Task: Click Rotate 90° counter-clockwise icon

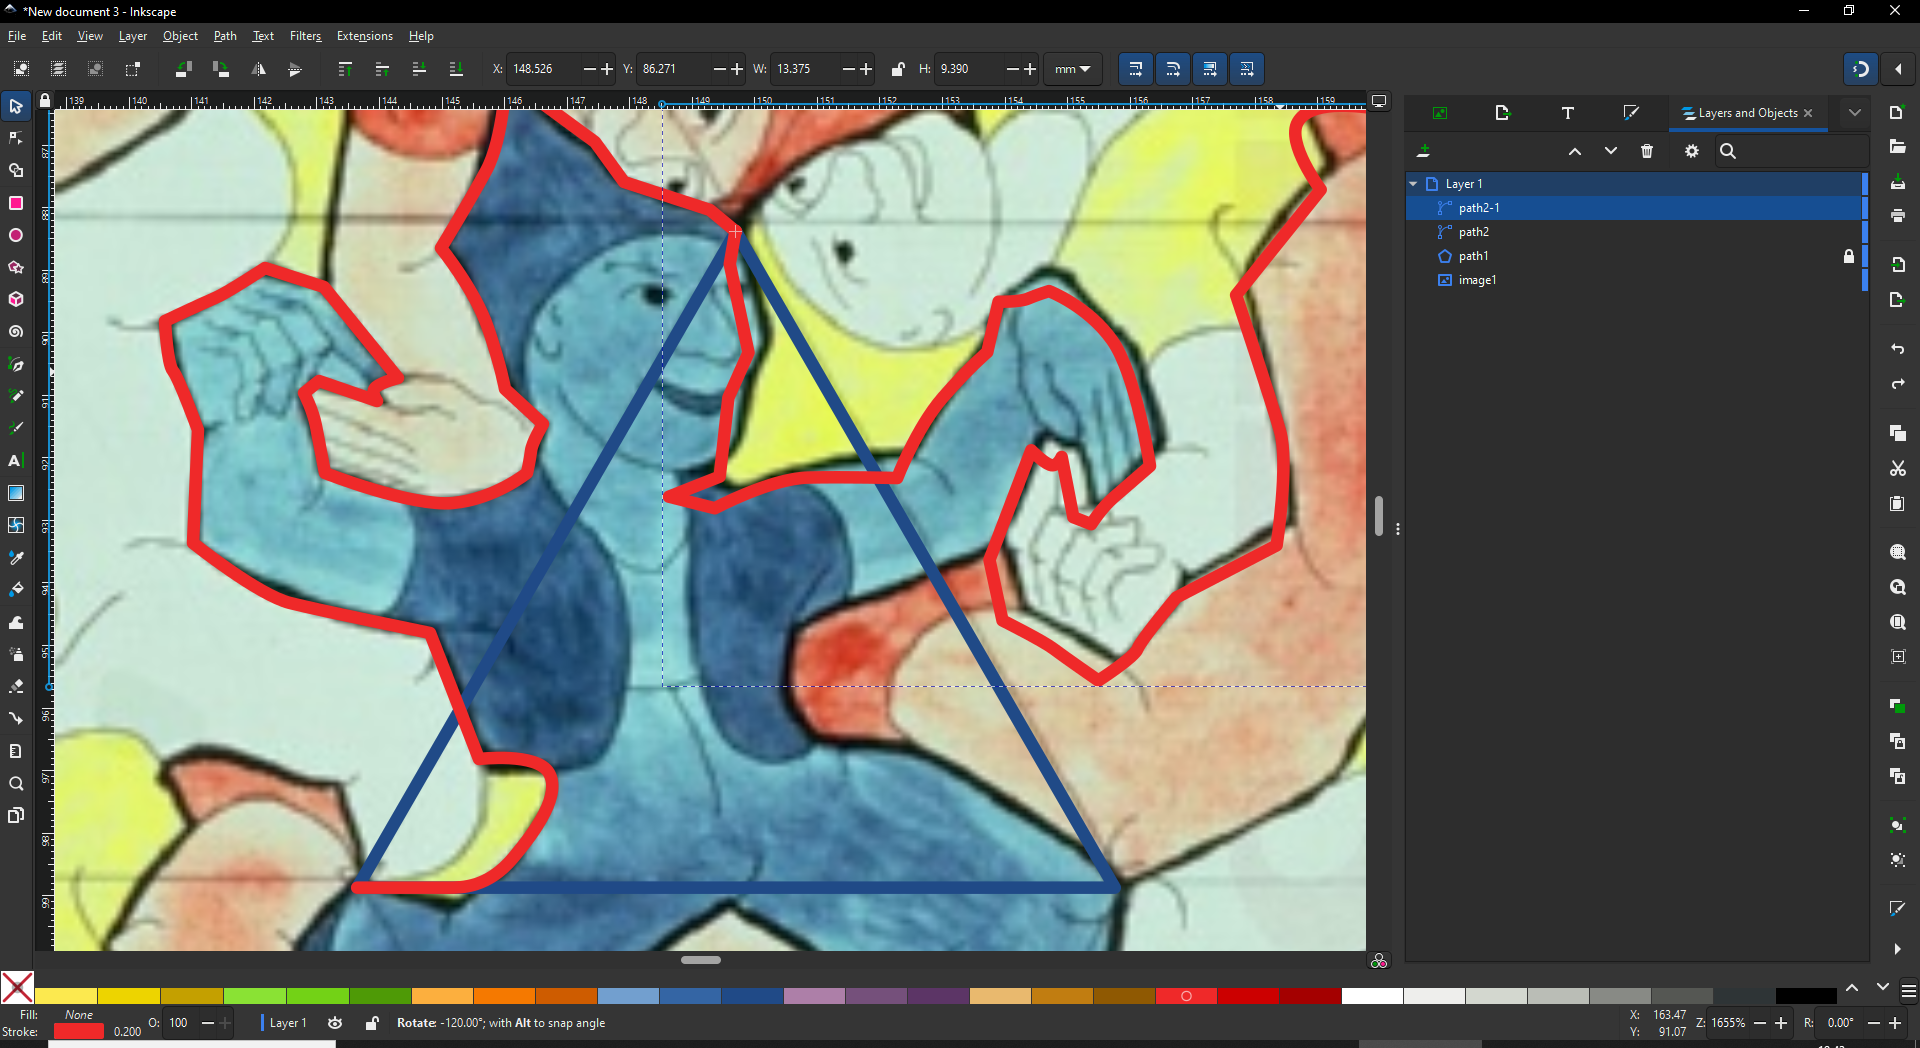Action: [183, 69]
